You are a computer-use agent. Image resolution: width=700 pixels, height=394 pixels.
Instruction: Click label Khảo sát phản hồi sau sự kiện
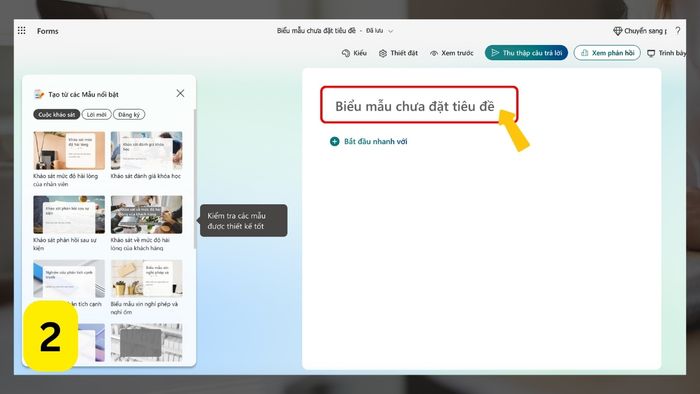[x=65, y=244]
